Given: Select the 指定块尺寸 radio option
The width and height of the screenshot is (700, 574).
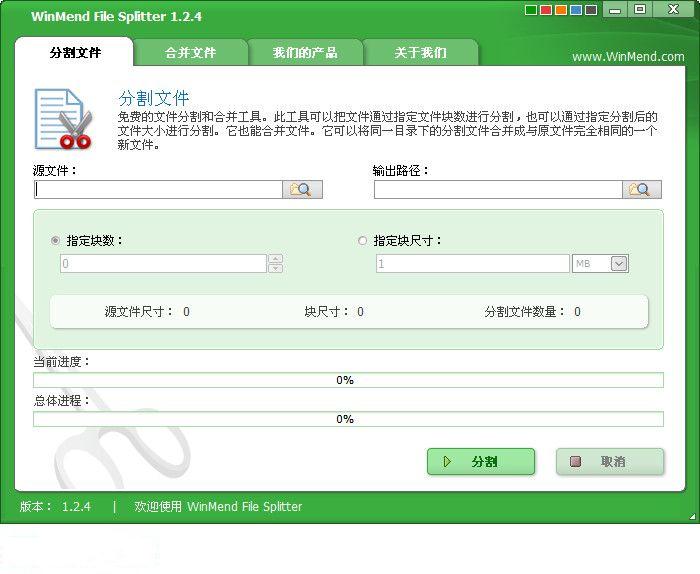Looking at the screenshot, I should pos(362,241).
